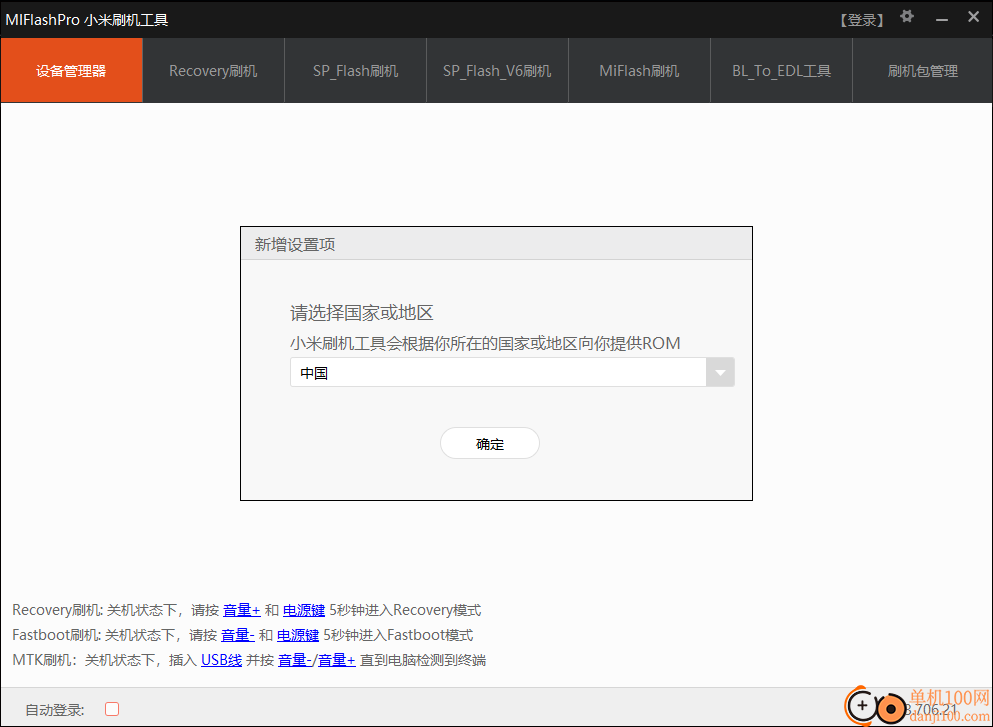The image size is (993, 727).
Task: Click 音量- link in MTK刷机 line
Action: [x=295, y=660]
